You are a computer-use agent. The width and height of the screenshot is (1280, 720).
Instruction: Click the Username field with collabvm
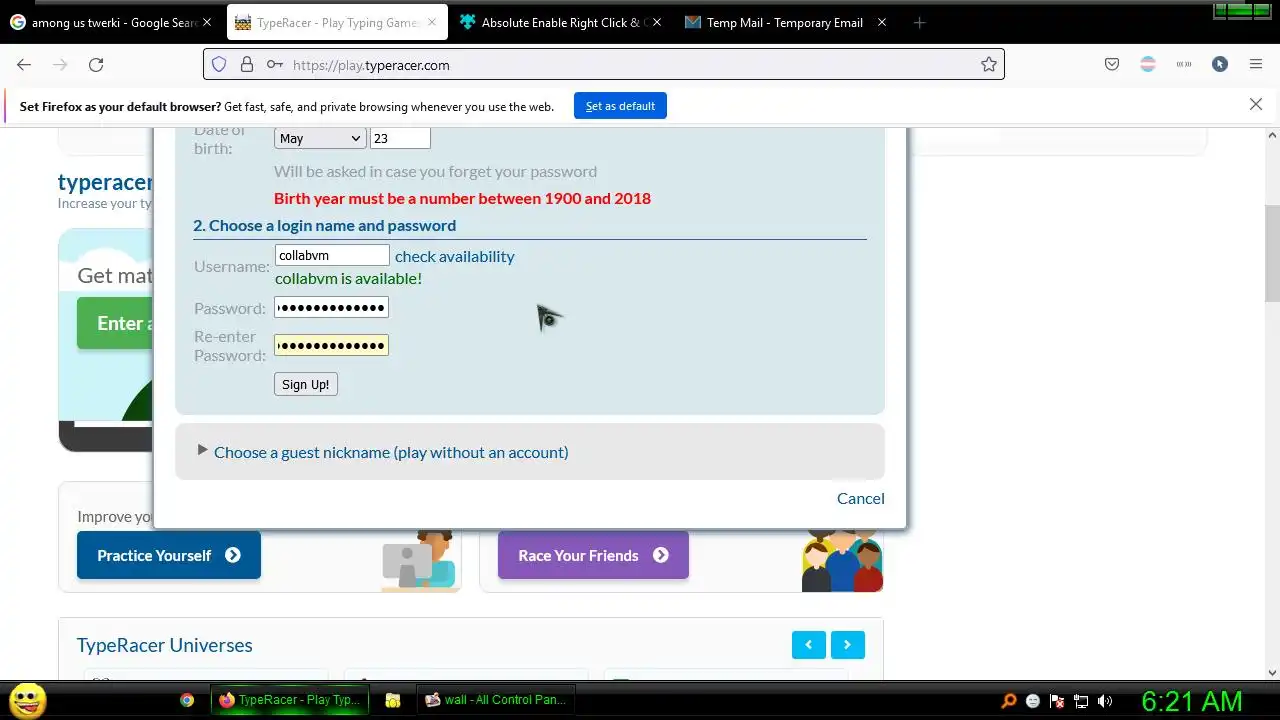click(332, 255)
